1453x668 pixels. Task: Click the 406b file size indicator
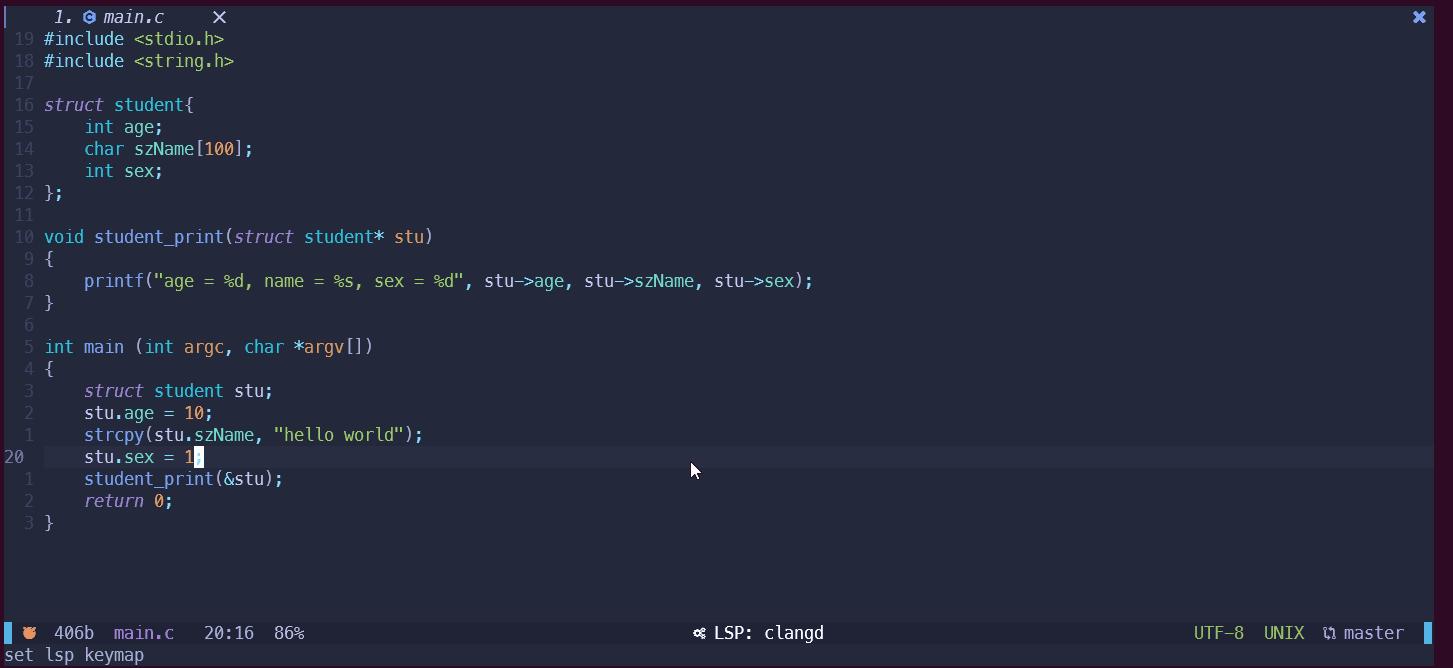coord(74,633)
